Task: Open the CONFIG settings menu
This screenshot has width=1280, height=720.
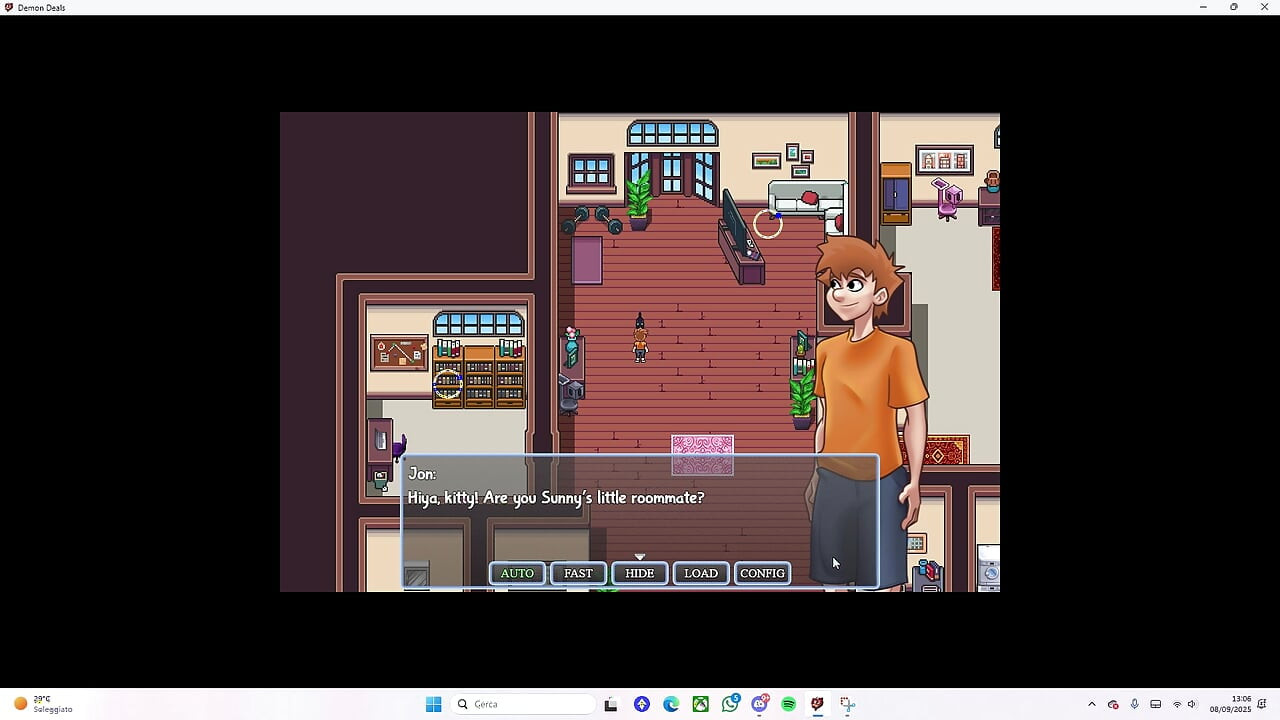Action: coord(762,573)
